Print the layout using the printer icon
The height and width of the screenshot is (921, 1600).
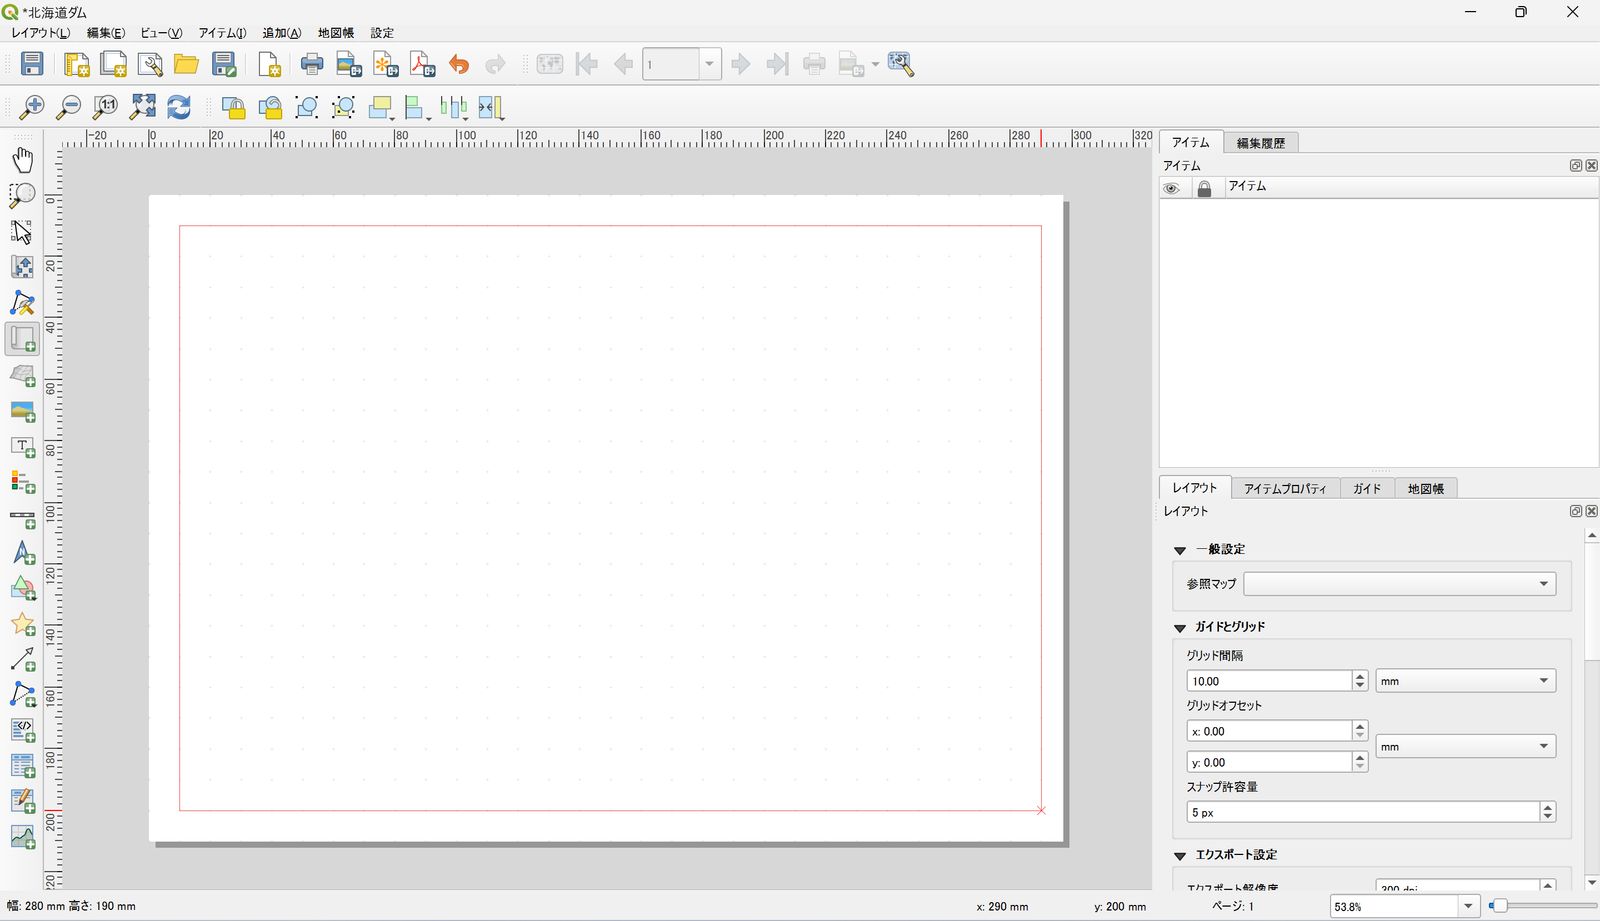pos(312,64)
